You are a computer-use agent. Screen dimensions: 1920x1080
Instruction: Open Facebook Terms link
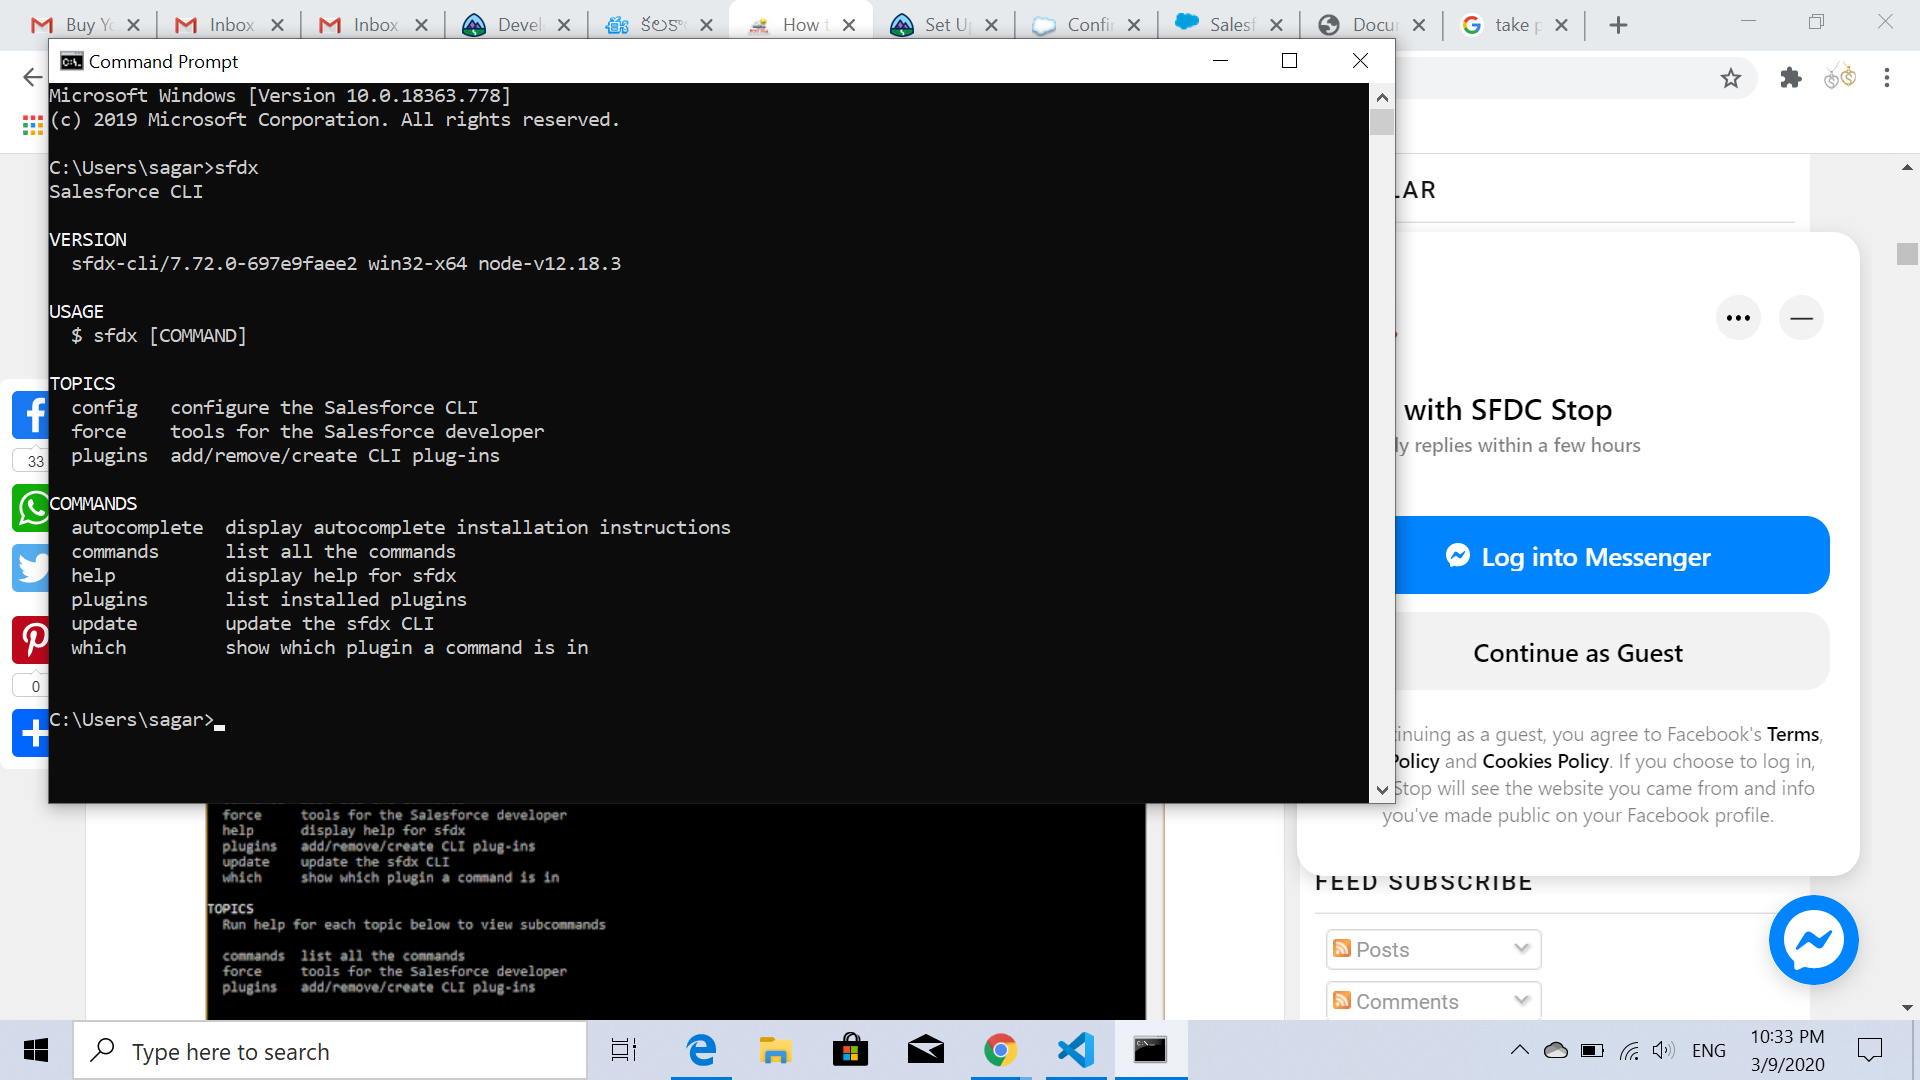[1793, 734]
